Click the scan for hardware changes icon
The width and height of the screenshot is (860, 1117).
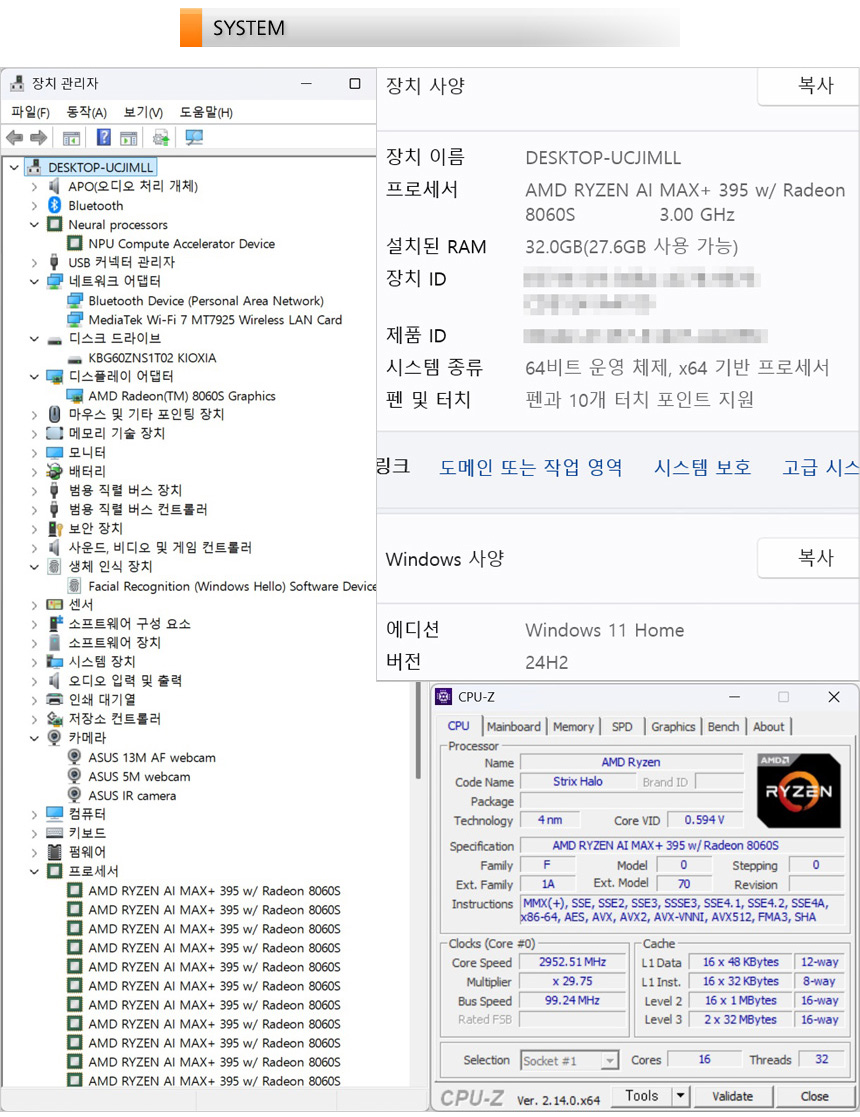coord(194,138)
